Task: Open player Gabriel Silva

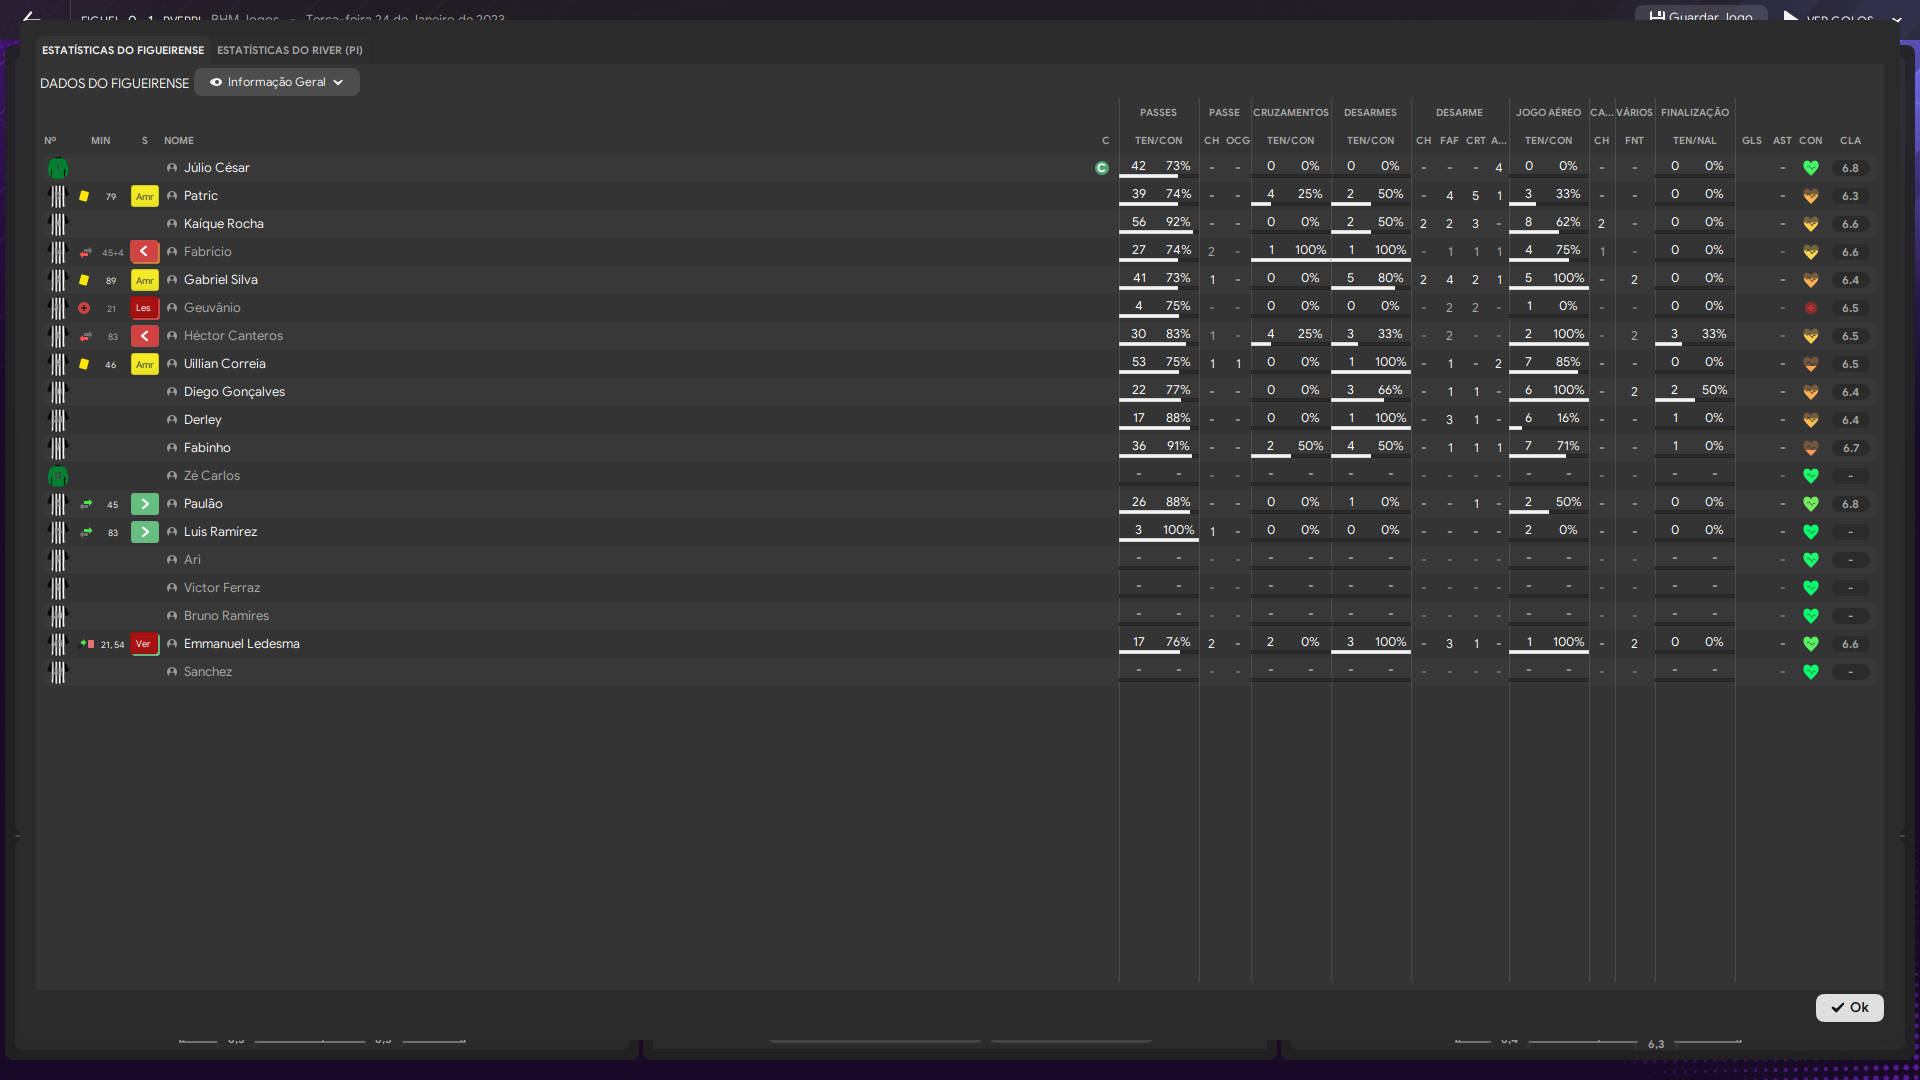Action: (220, 280)
